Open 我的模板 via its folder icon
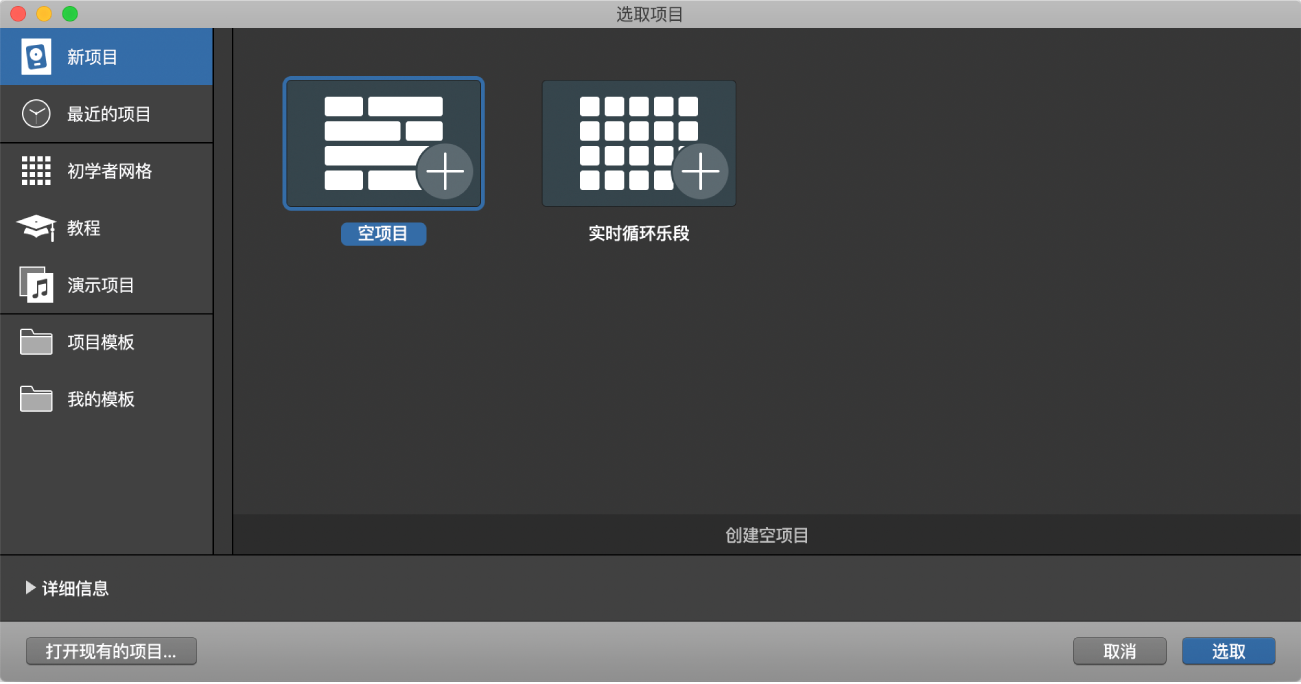 point(36,398)
